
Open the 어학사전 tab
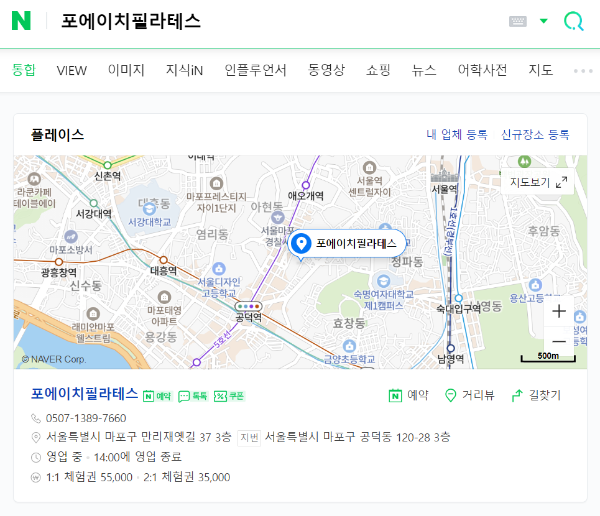click(x=483, y=70)
